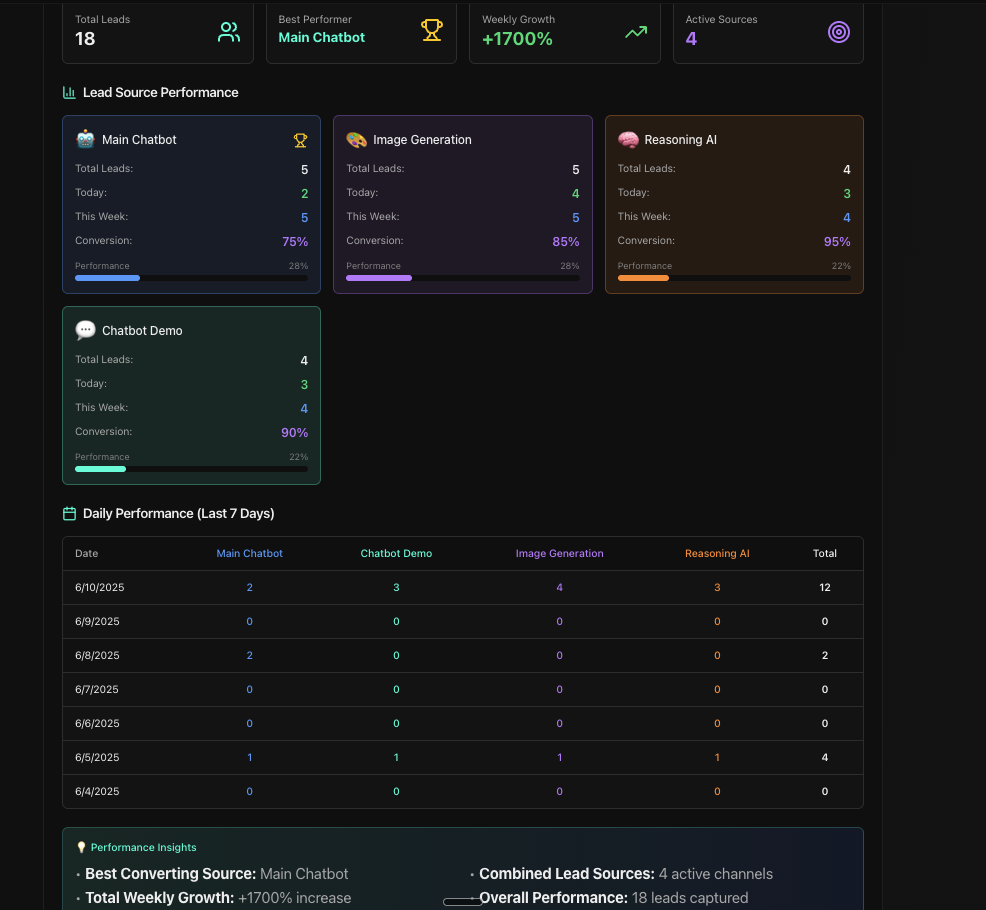Viewport: 986px width, 910px height.
Task: Click the Weekly Growth trend arrow icon
Action: (x=636, y=32)
